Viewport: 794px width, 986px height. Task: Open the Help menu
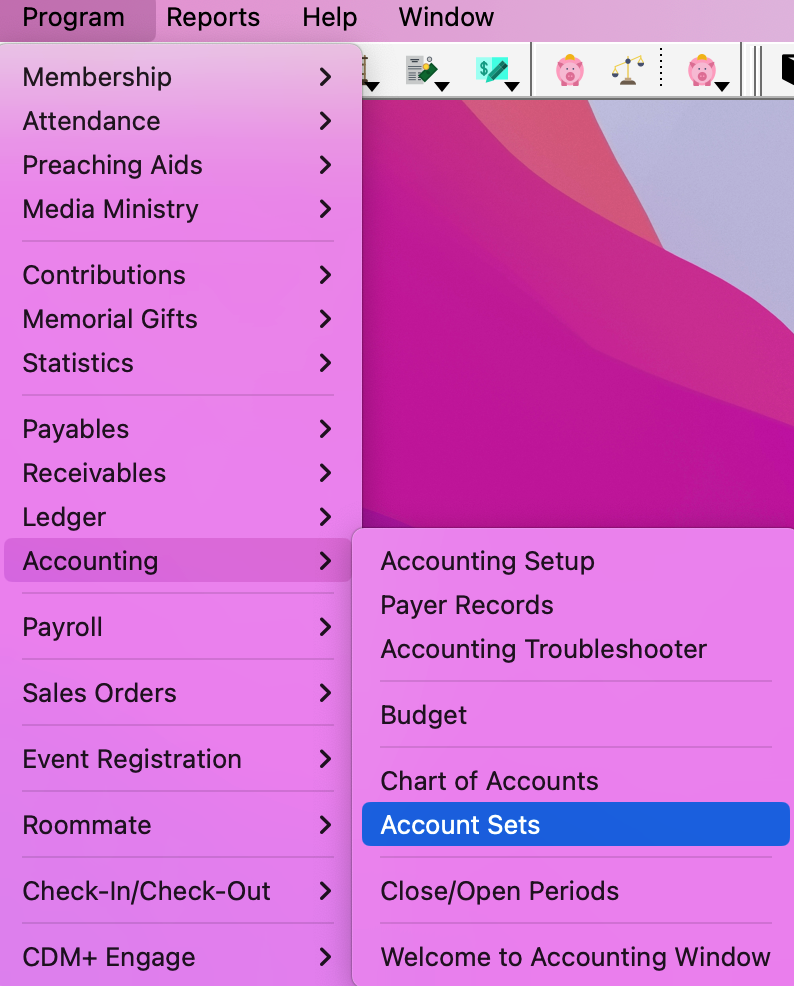pos(329,17)
